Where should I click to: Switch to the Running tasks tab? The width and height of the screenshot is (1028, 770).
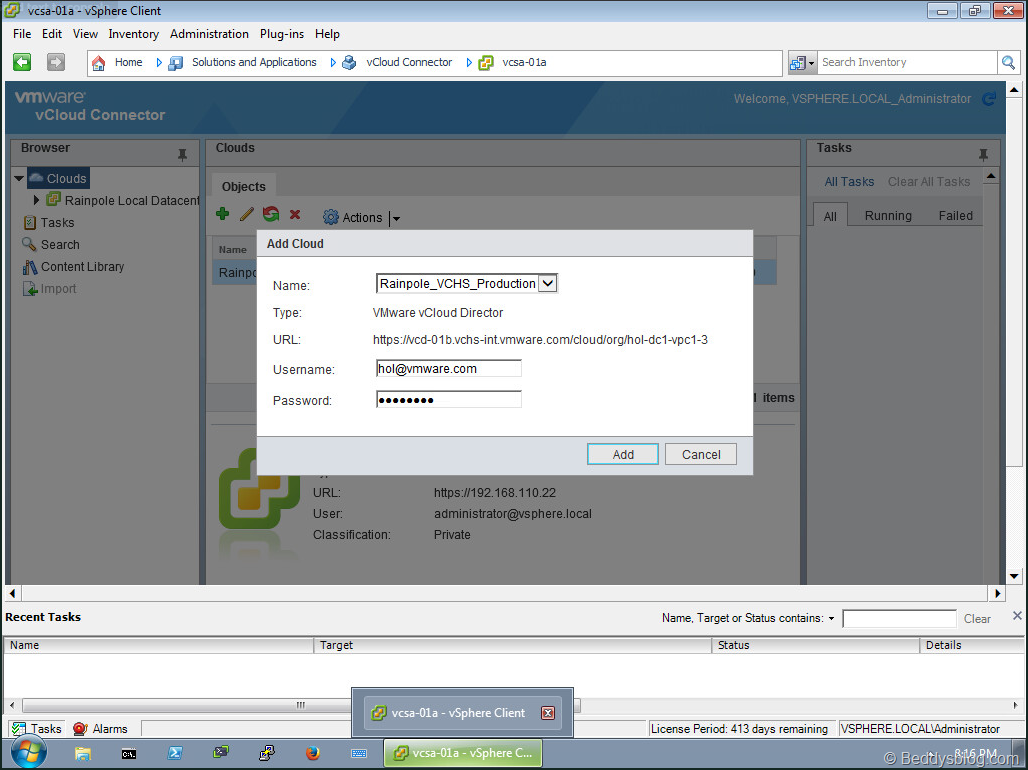click(888, 216)
